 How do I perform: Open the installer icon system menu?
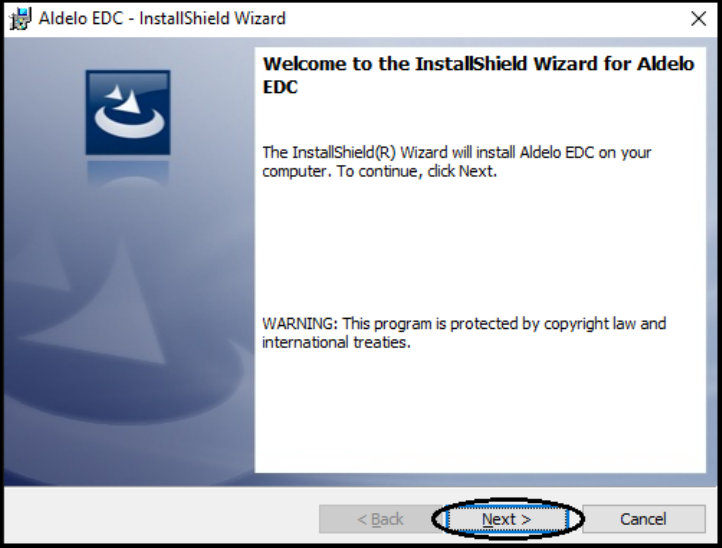(20, 19)
